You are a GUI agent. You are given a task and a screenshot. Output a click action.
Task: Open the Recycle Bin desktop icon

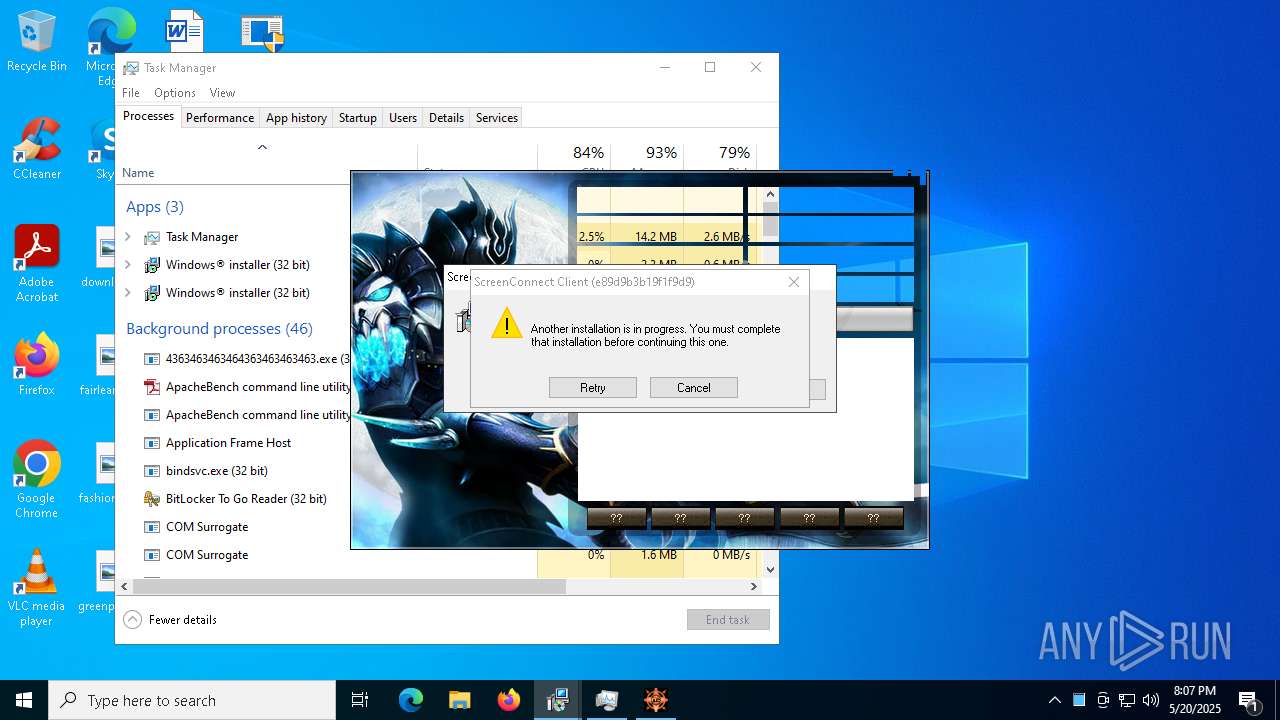tap(36, 42)
